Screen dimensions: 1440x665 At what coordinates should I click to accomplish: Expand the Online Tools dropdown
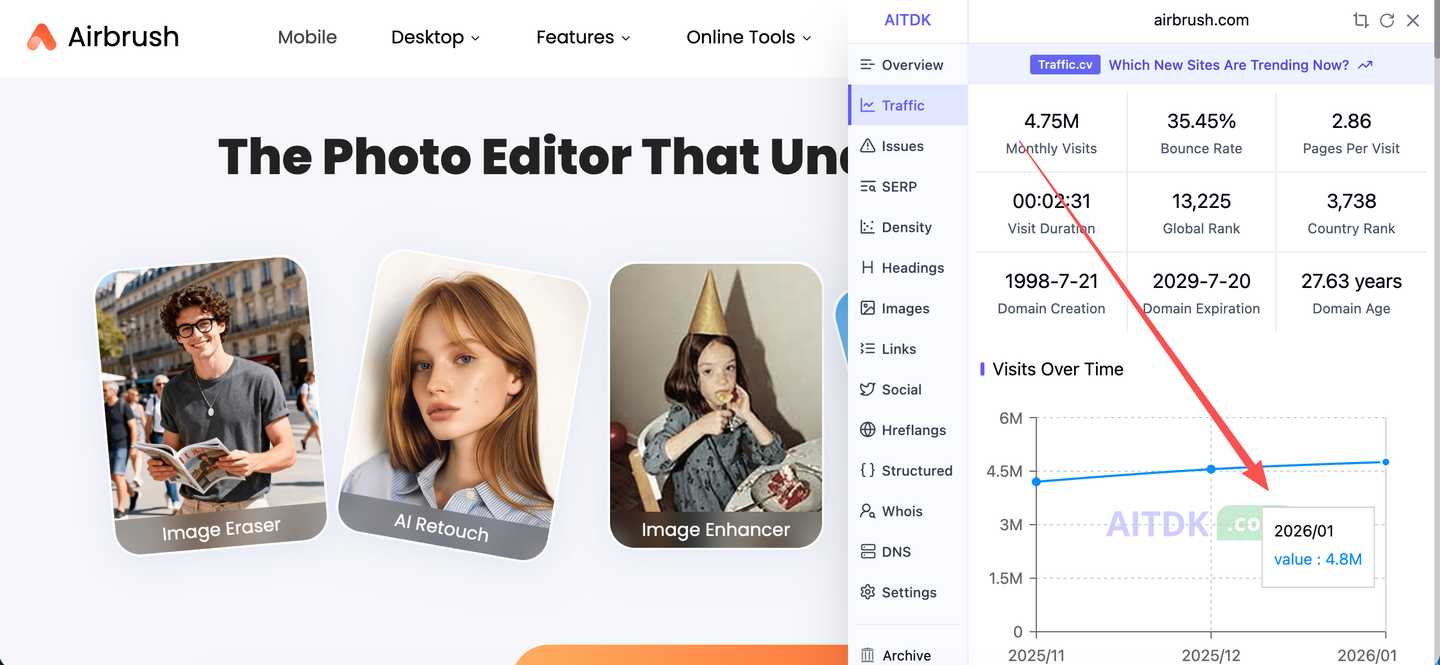(x=748, y=37)
